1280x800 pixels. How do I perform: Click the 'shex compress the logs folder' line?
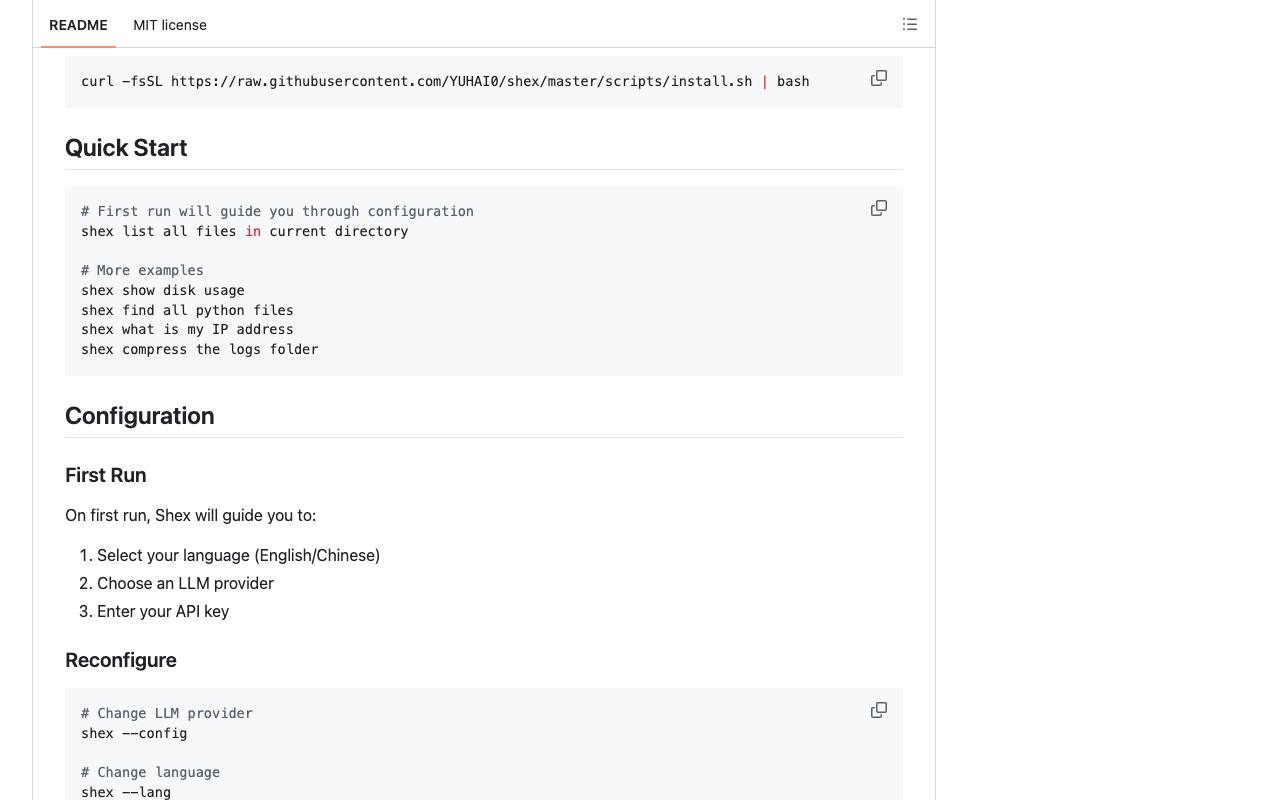tap(200, 349)
